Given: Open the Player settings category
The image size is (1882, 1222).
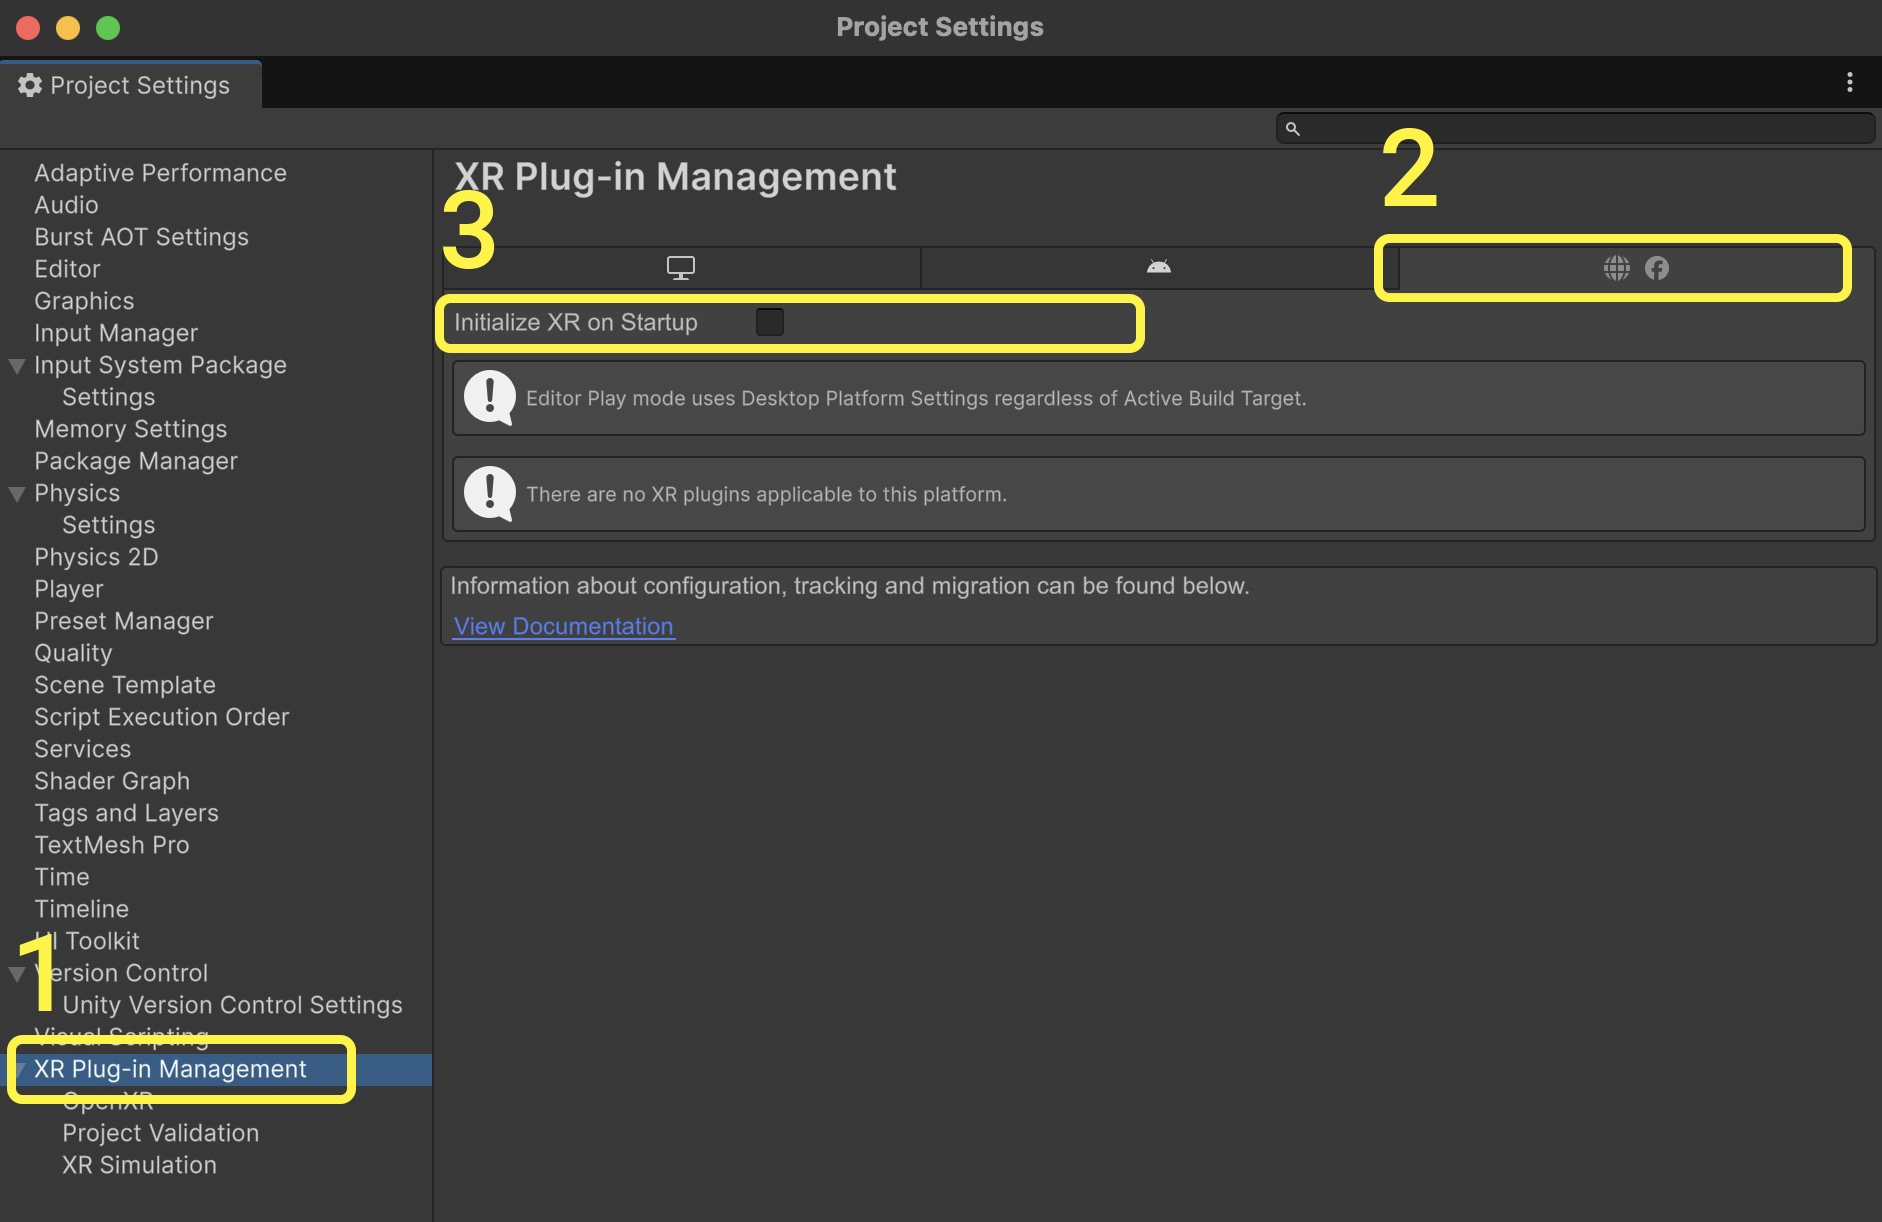Looking at the screenshot, I should coord(68,589).
